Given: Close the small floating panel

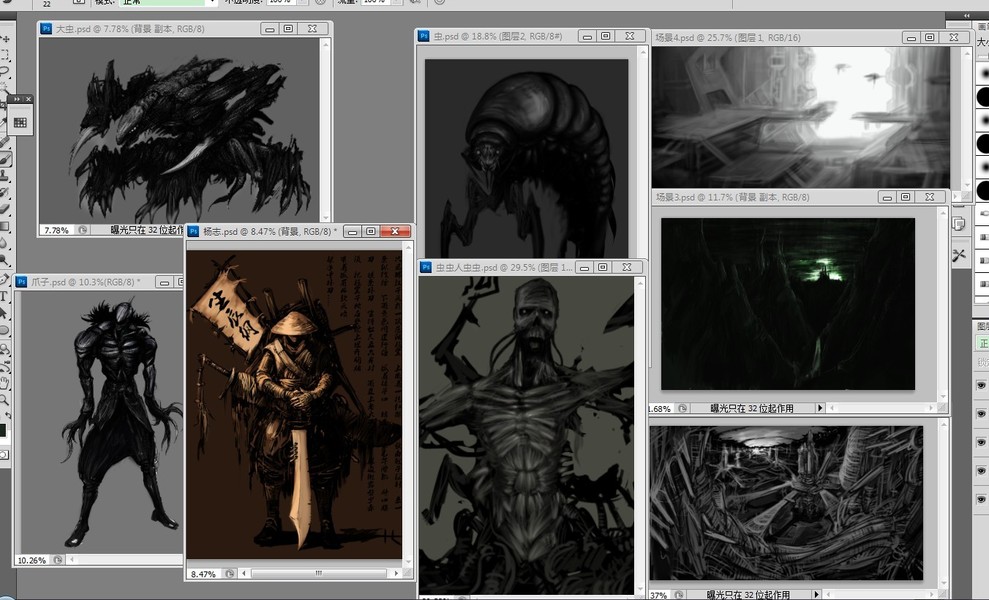Looking at the screenshot, I should (28, 99).
